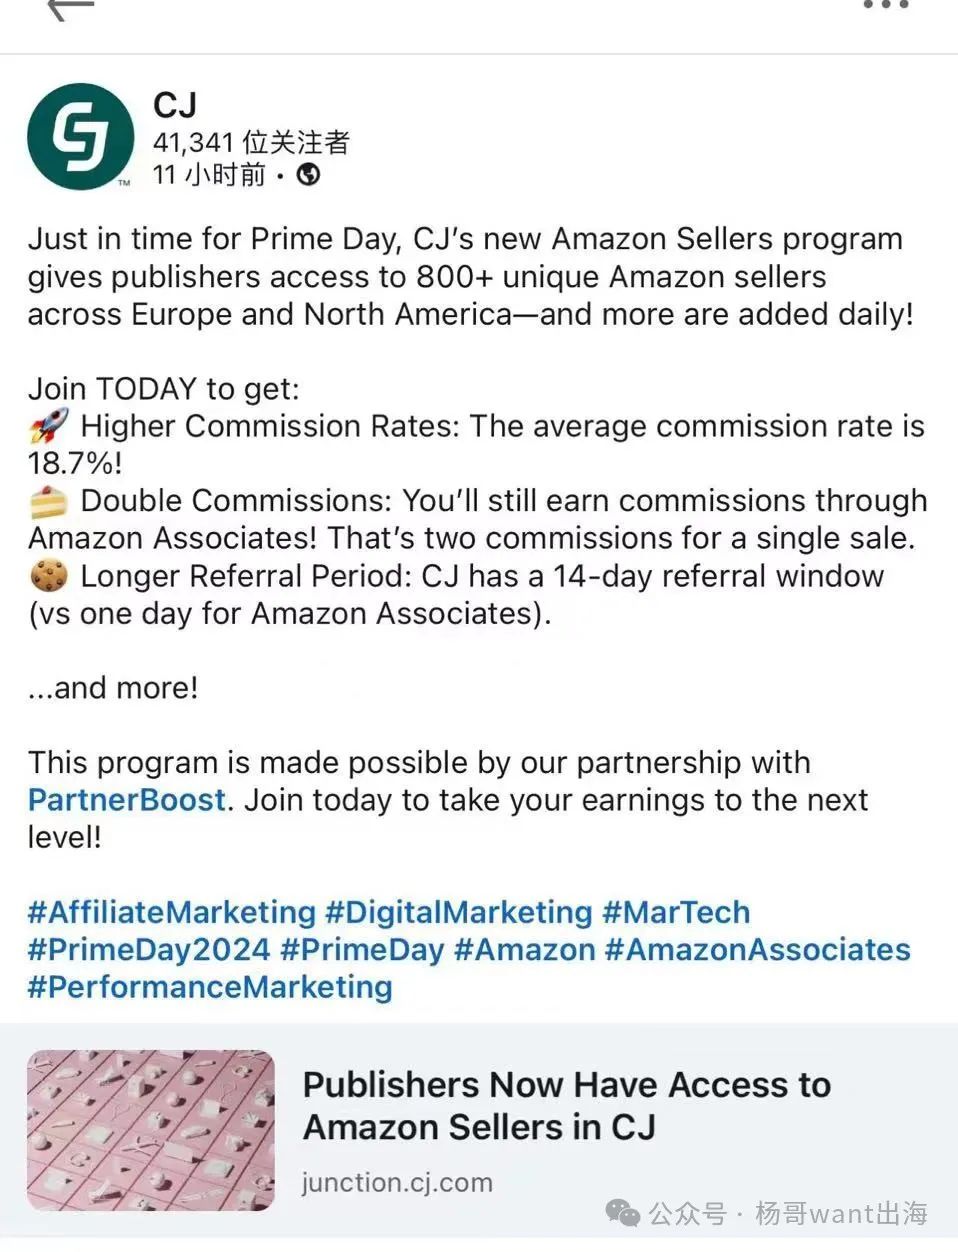This screenshot has height=1252, width=958.
Task: Open the #DigitalMarketing hashtag
Action: point(459,912)
